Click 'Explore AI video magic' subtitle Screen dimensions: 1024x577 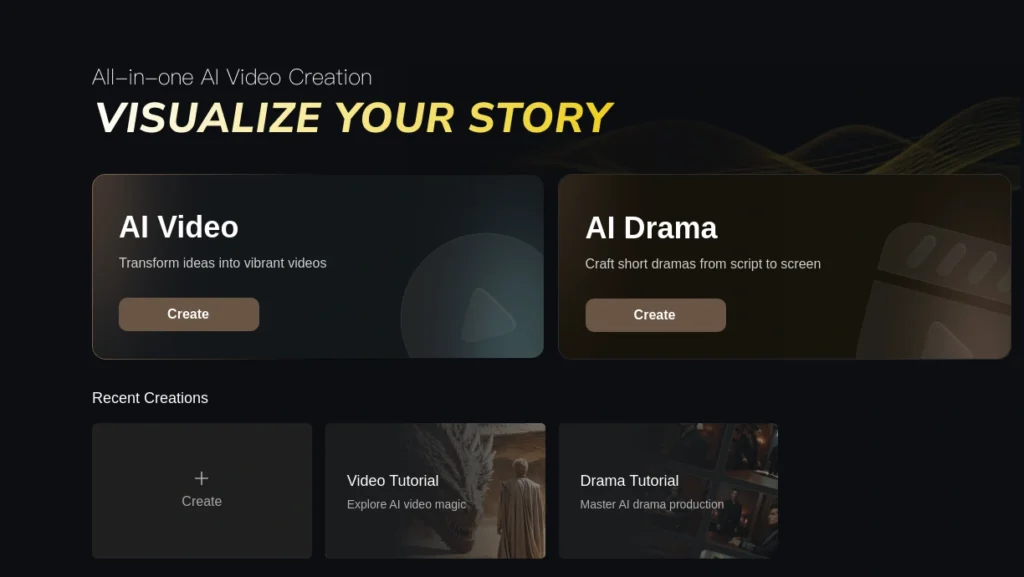pos(406,504)
